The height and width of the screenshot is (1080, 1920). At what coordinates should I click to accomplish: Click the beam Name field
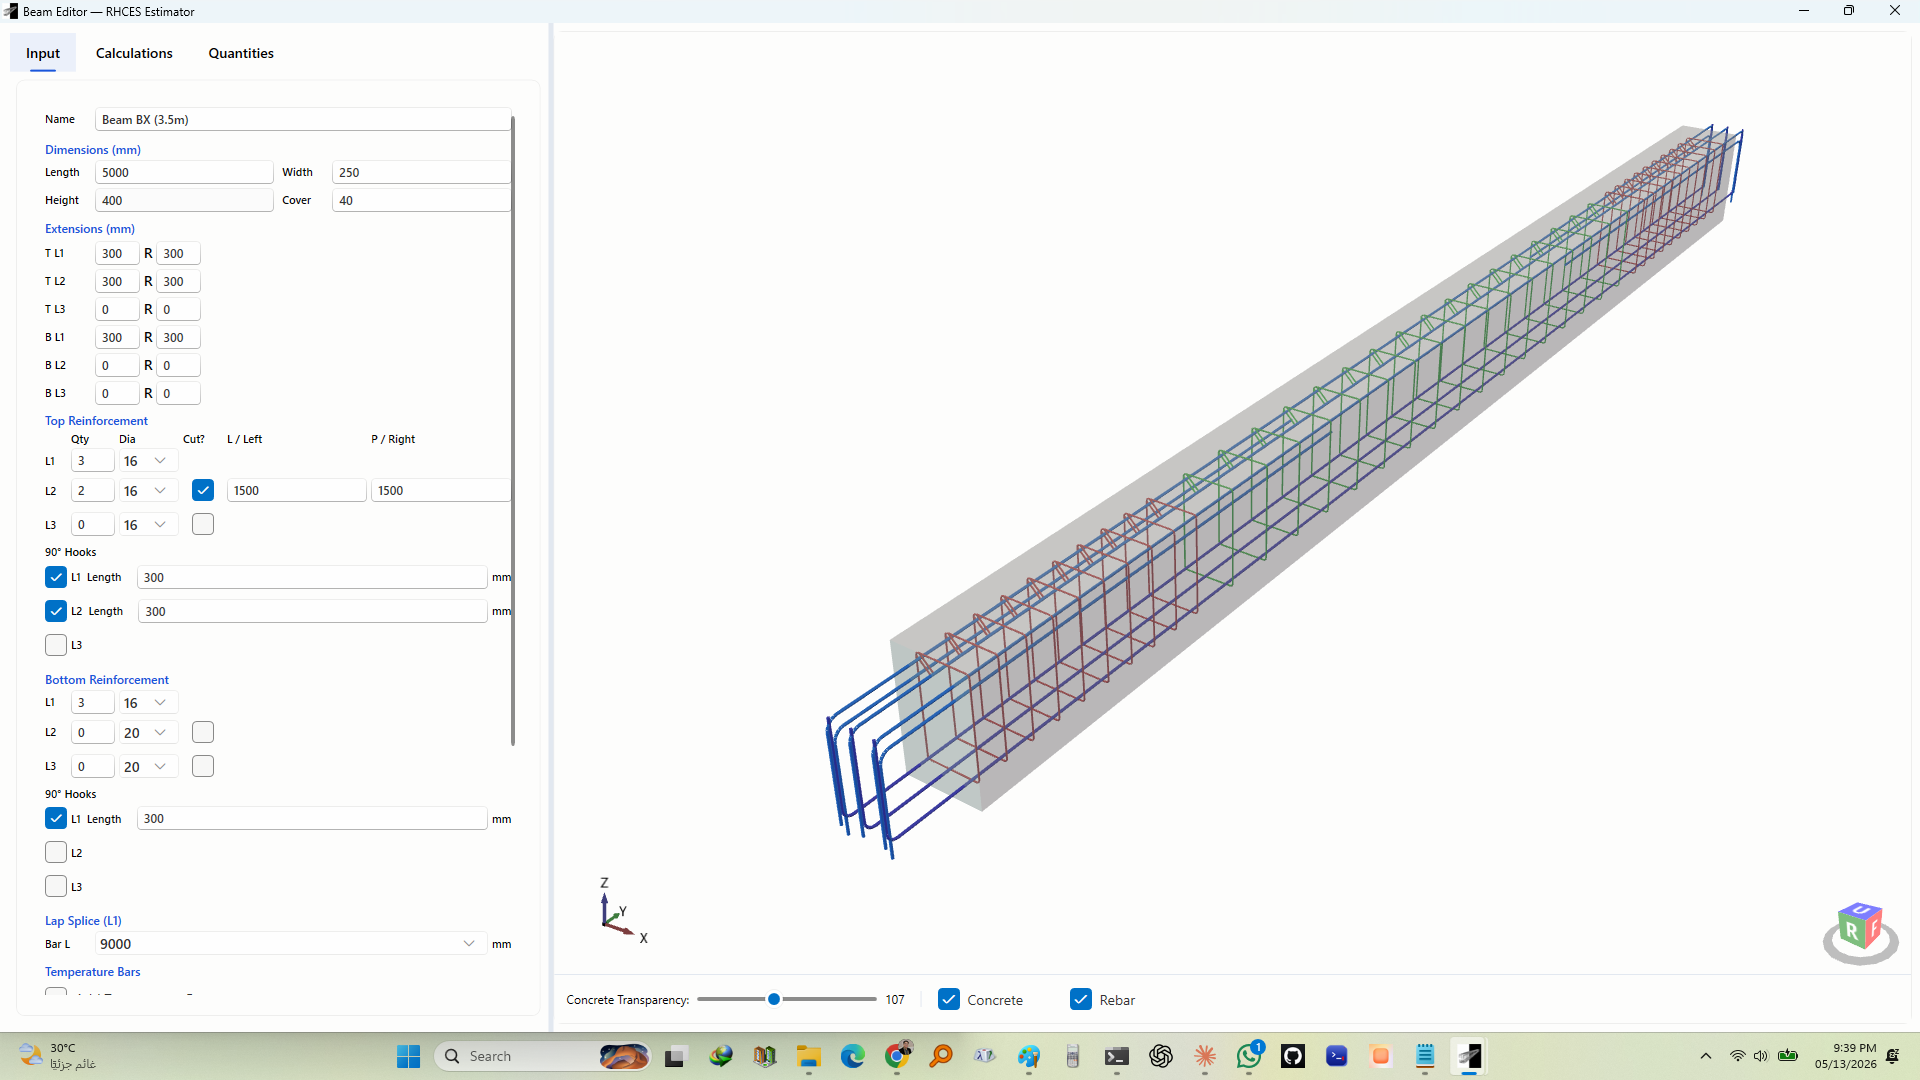point(303,119)
